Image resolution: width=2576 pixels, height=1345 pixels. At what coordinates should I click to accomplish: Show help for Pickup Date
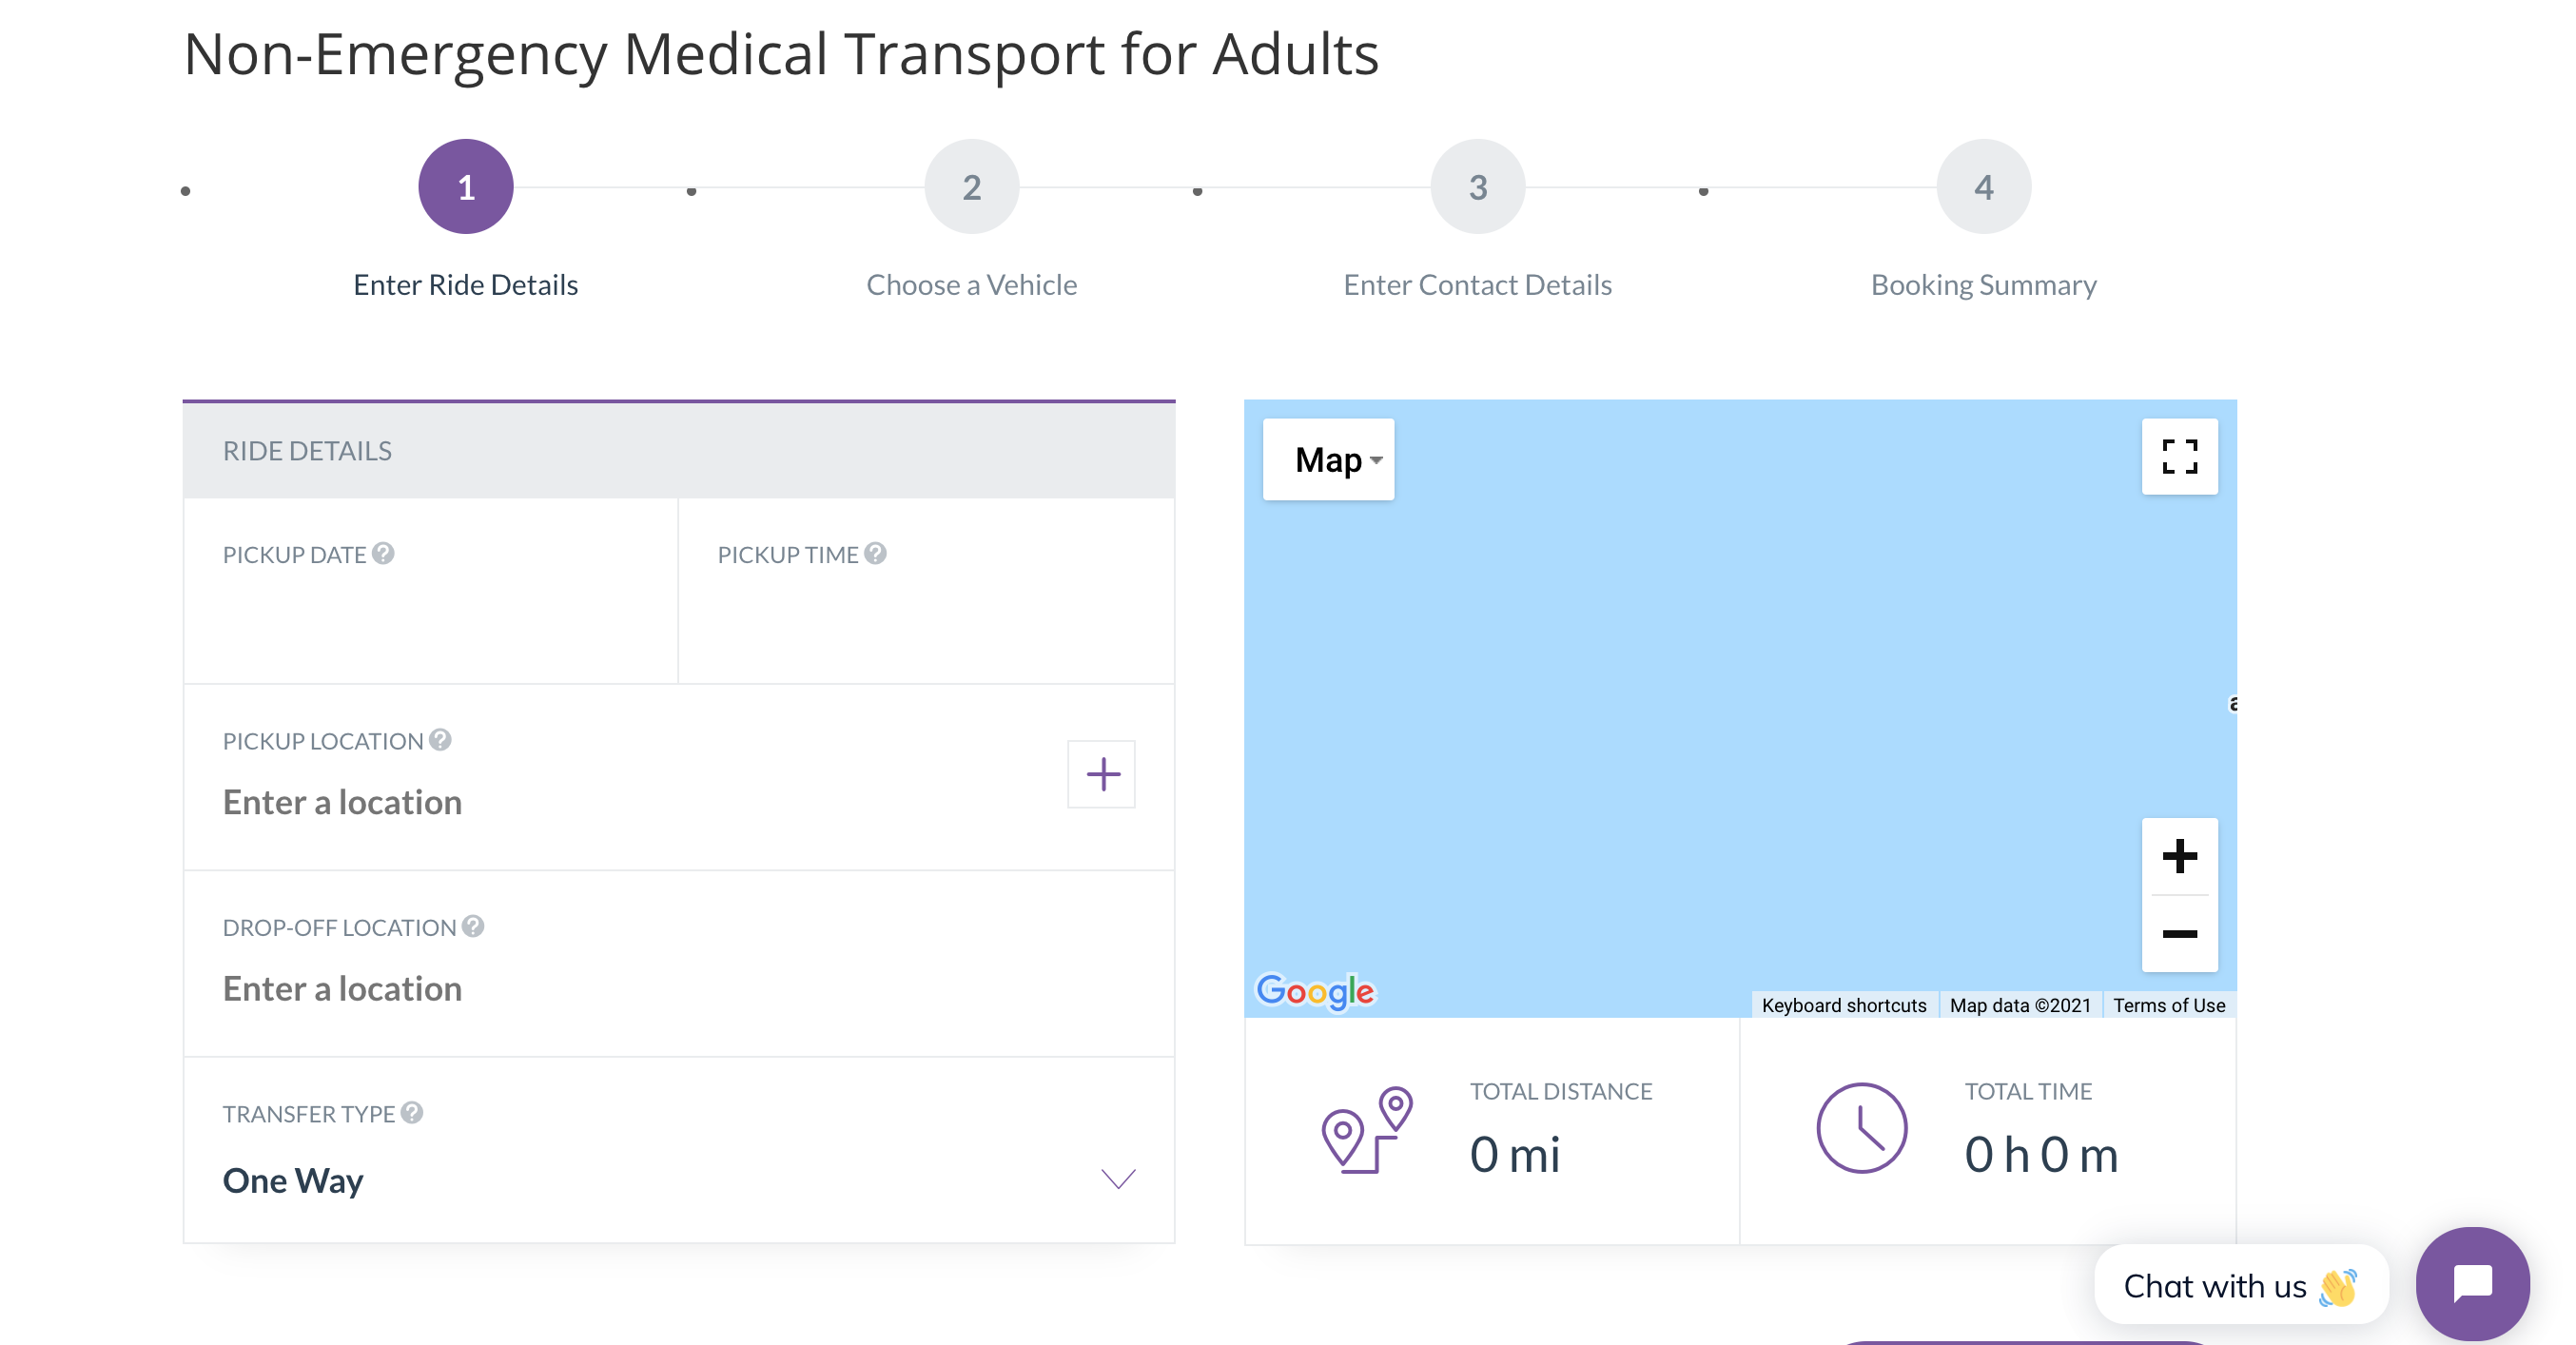(383, 553)
